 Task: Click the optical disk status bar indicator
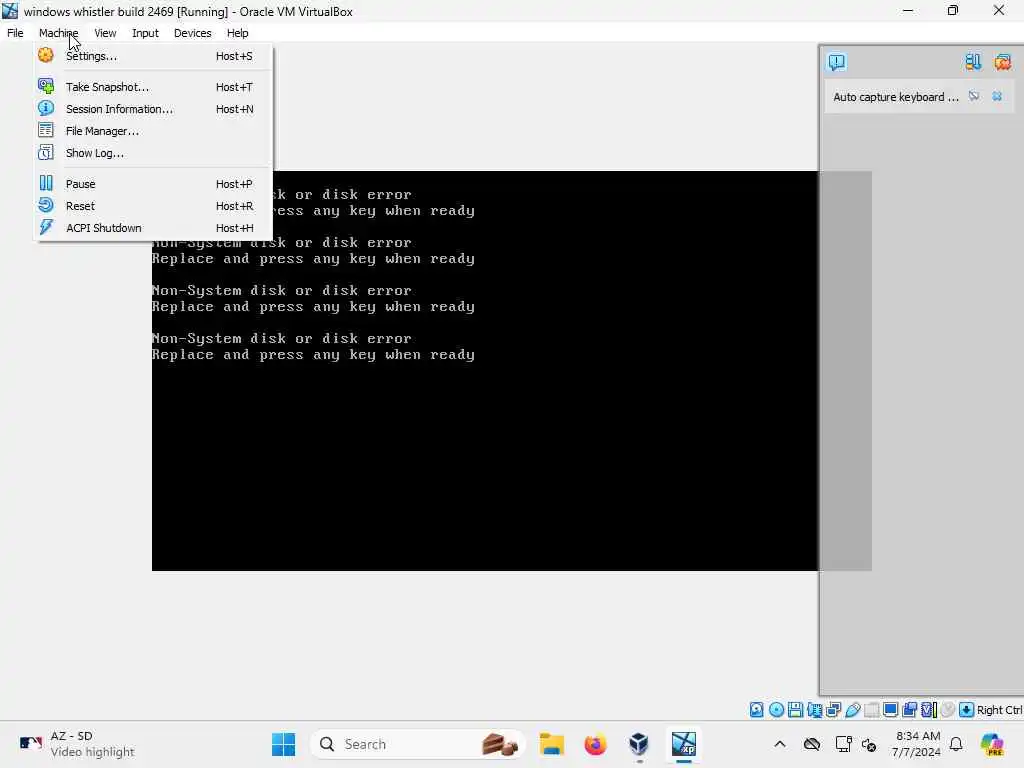(x=776, y=710)
